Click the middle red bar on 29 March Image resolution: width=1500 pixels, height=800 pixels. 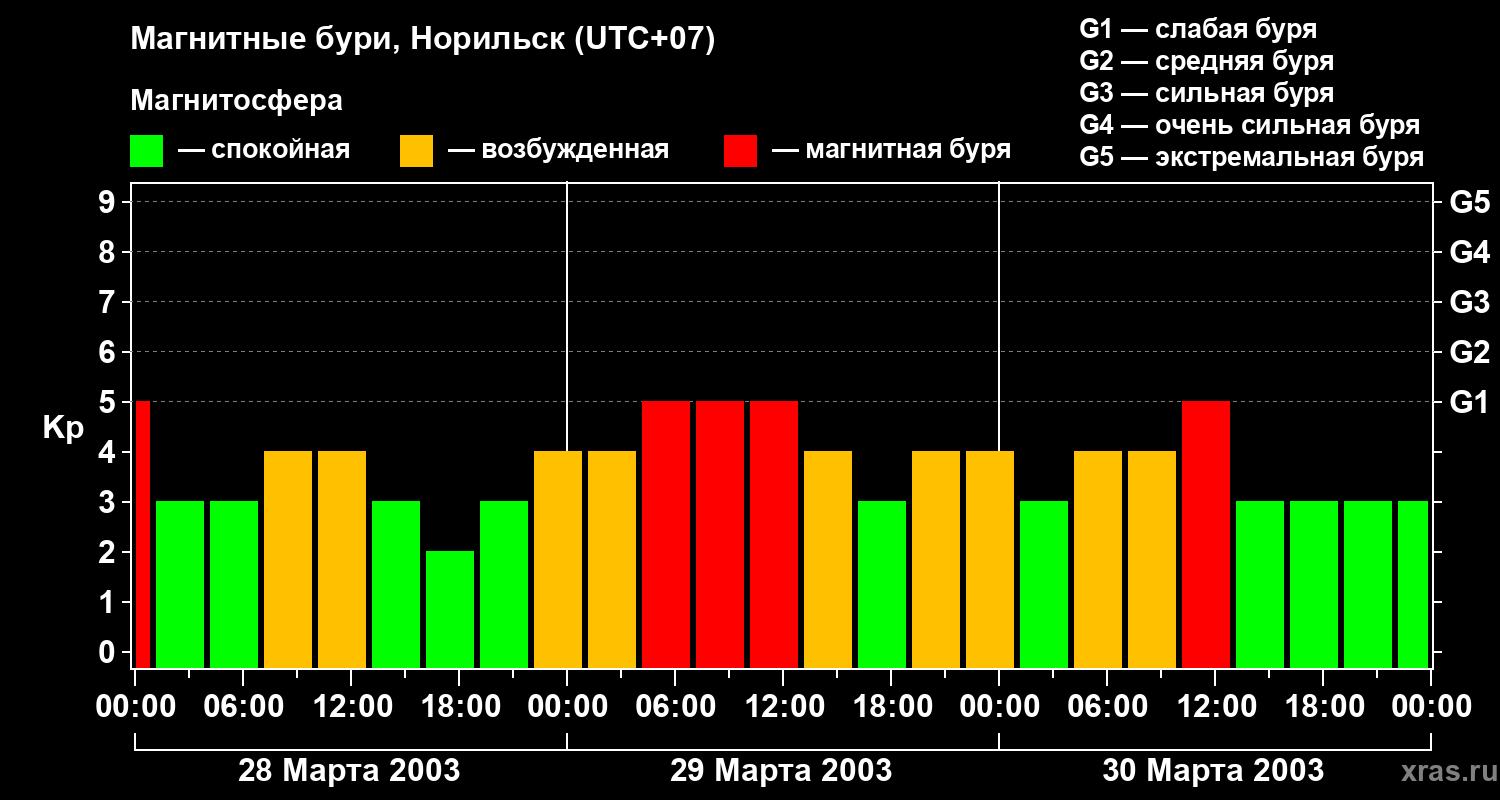[x=720, y=534]
